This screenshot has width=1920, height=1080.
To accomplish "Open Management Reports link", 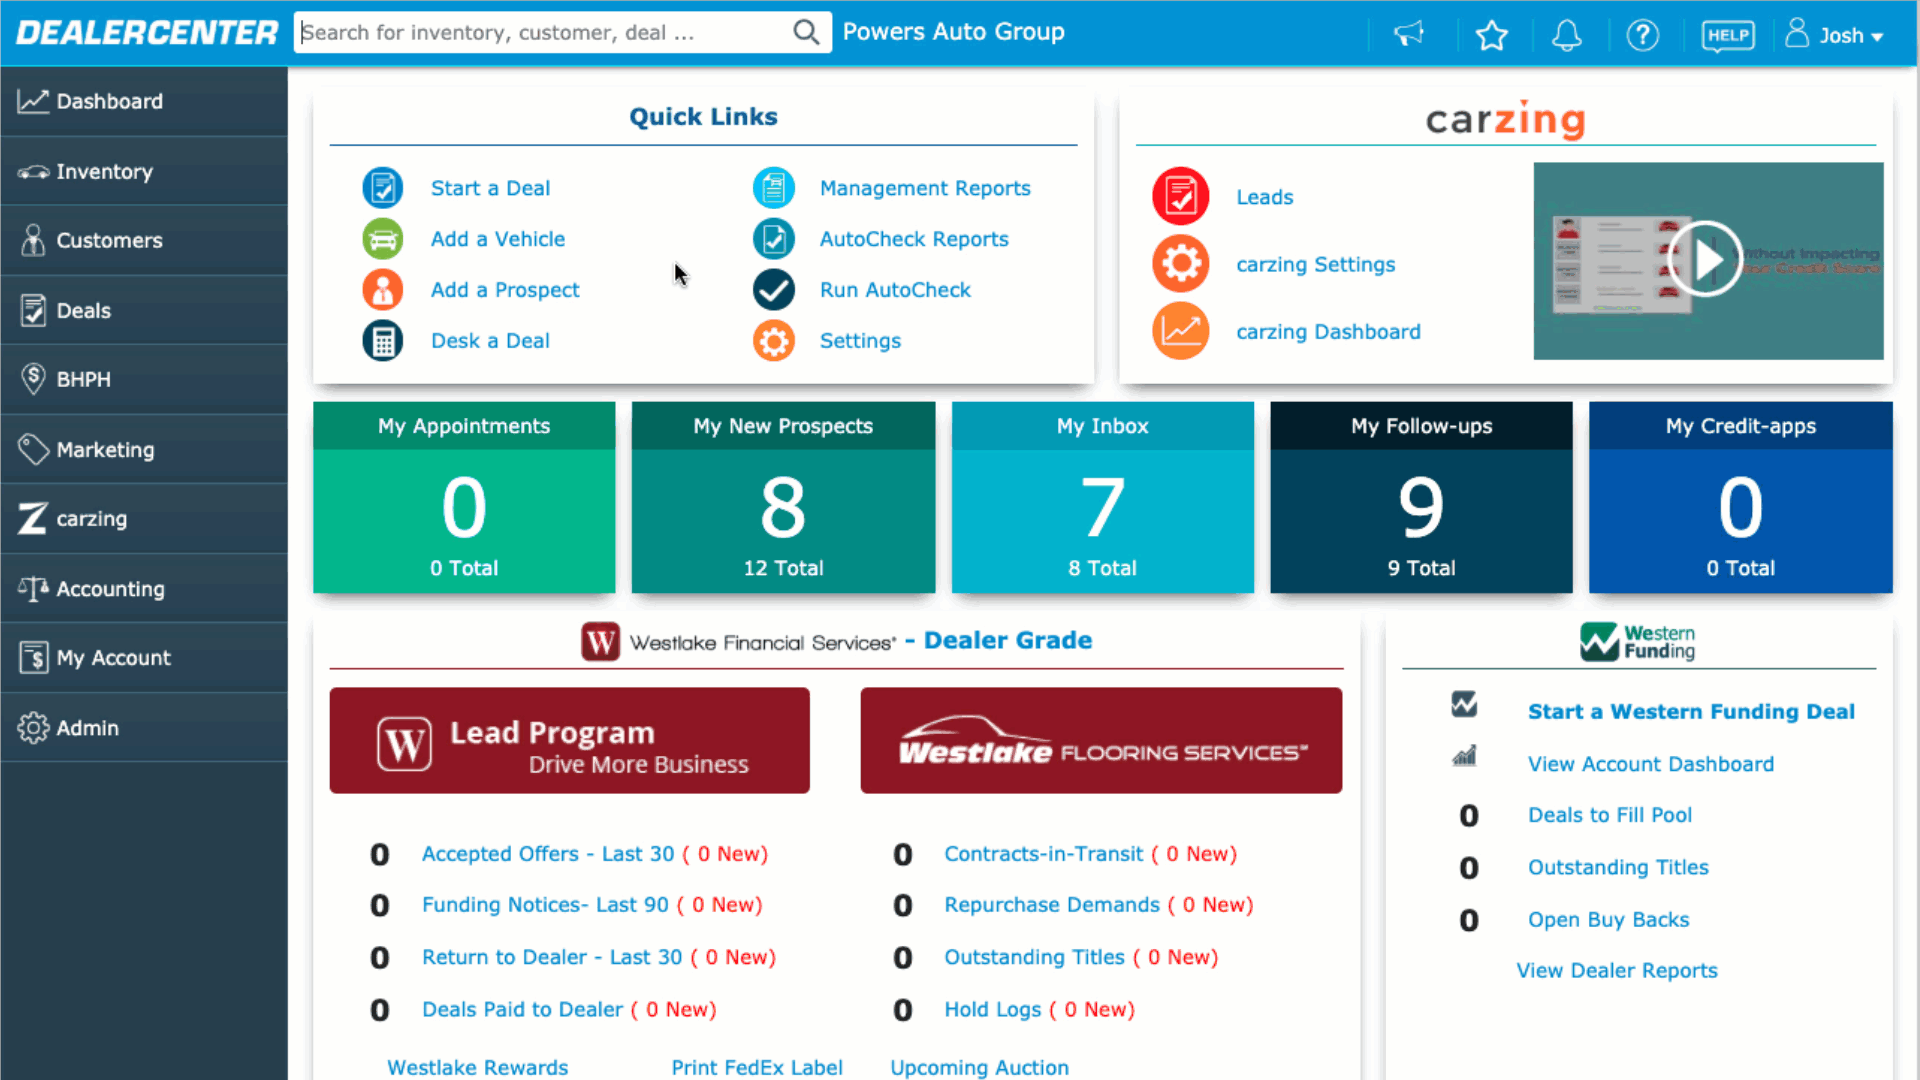I will click(x=924, y=188).
